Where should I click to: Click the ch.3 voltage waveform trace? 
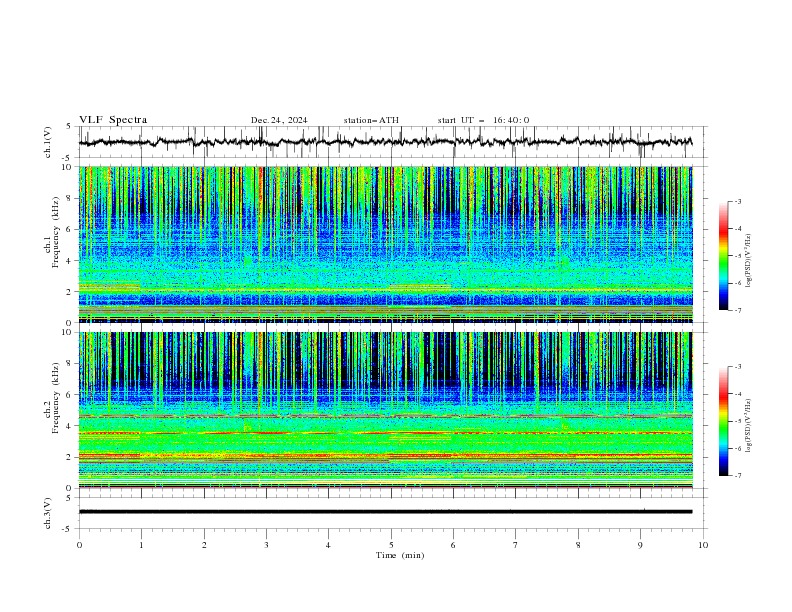point(386,512)
